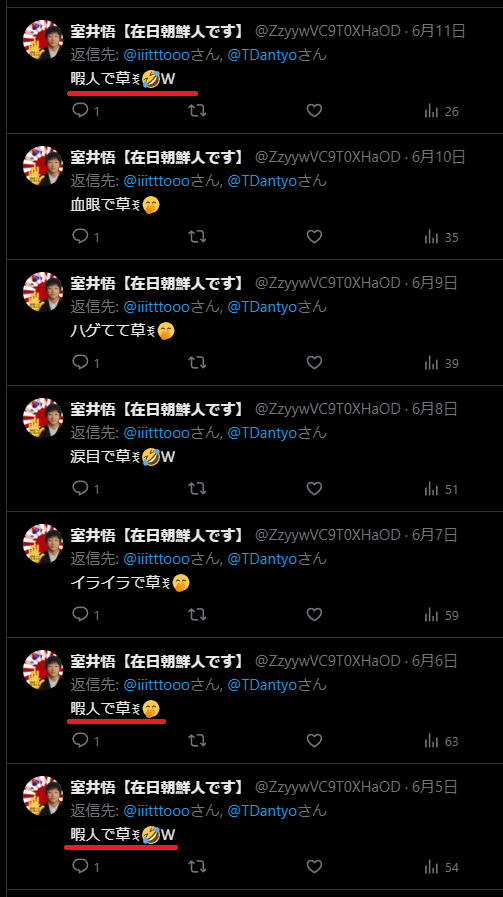
Task: Like the June 8 tweet
Action: (314, 489)
